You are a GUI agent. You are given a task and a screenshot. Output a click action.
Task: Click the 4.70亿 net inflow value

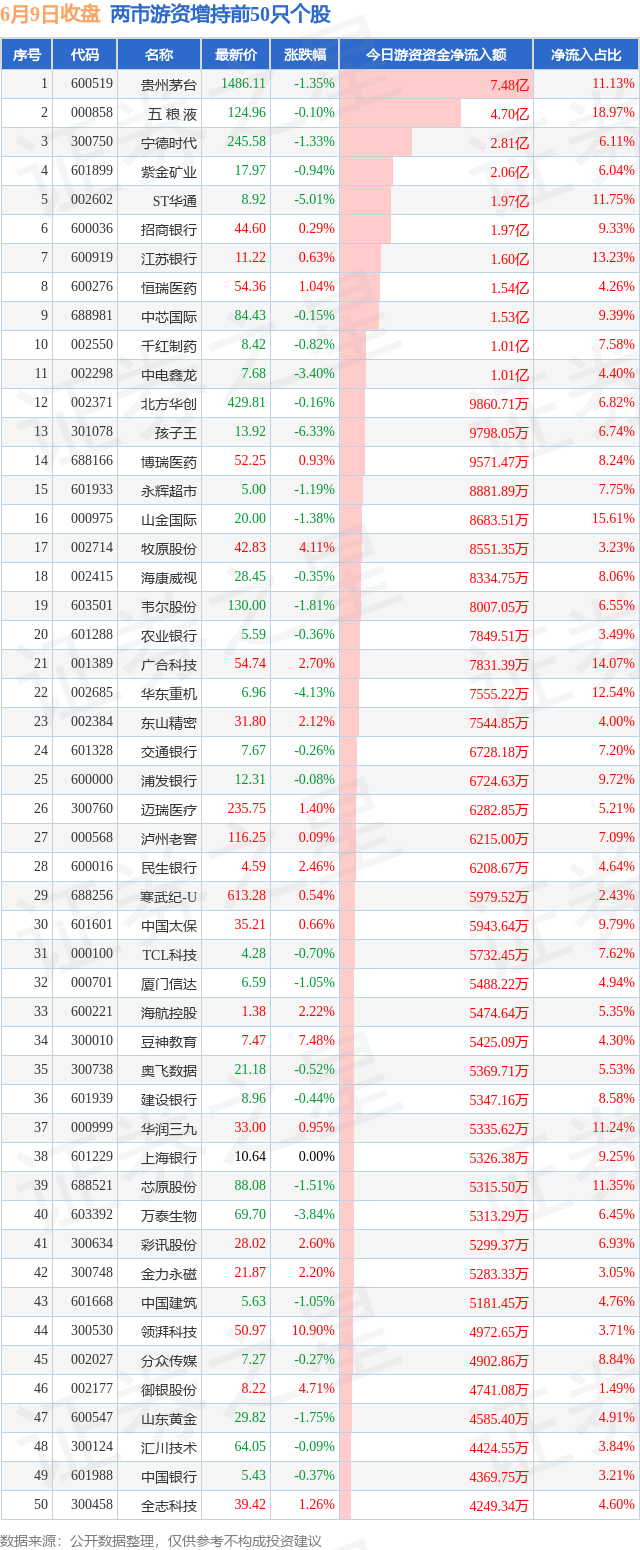tap(509, 114)
